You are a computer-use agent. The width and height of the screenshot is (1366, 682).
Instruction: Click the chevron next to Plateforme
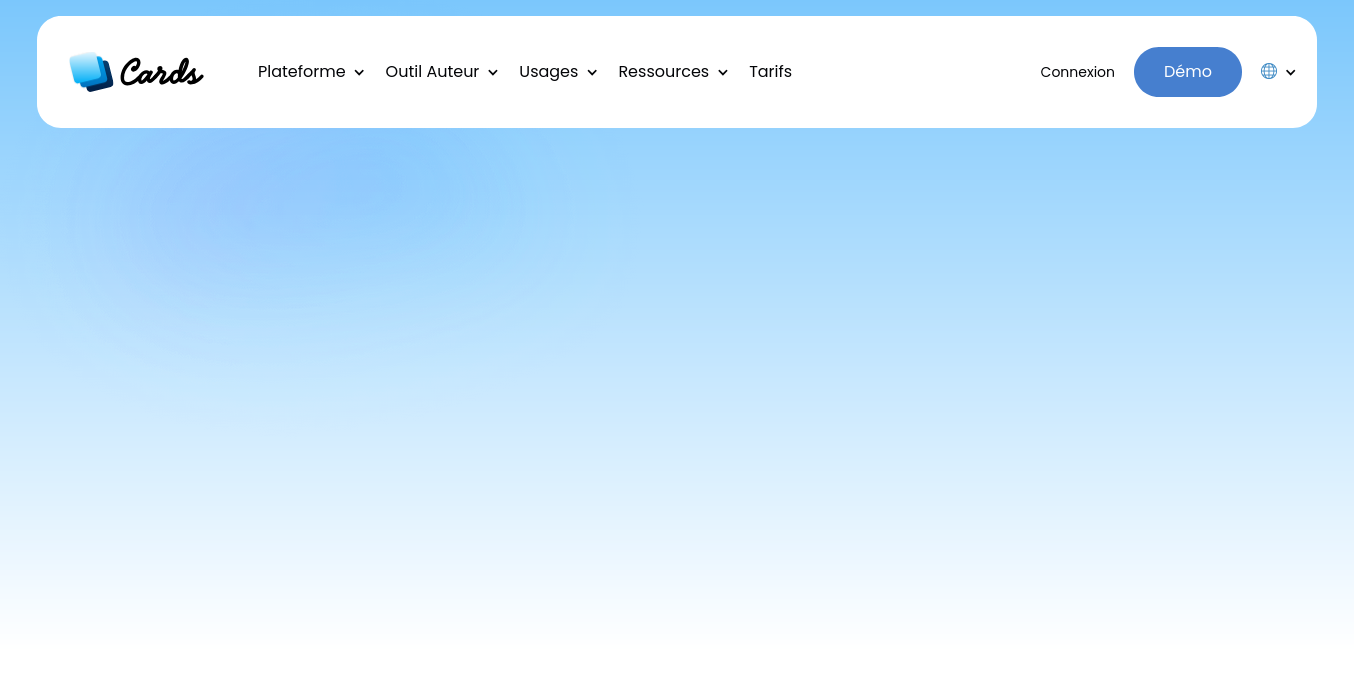[359, 73]
